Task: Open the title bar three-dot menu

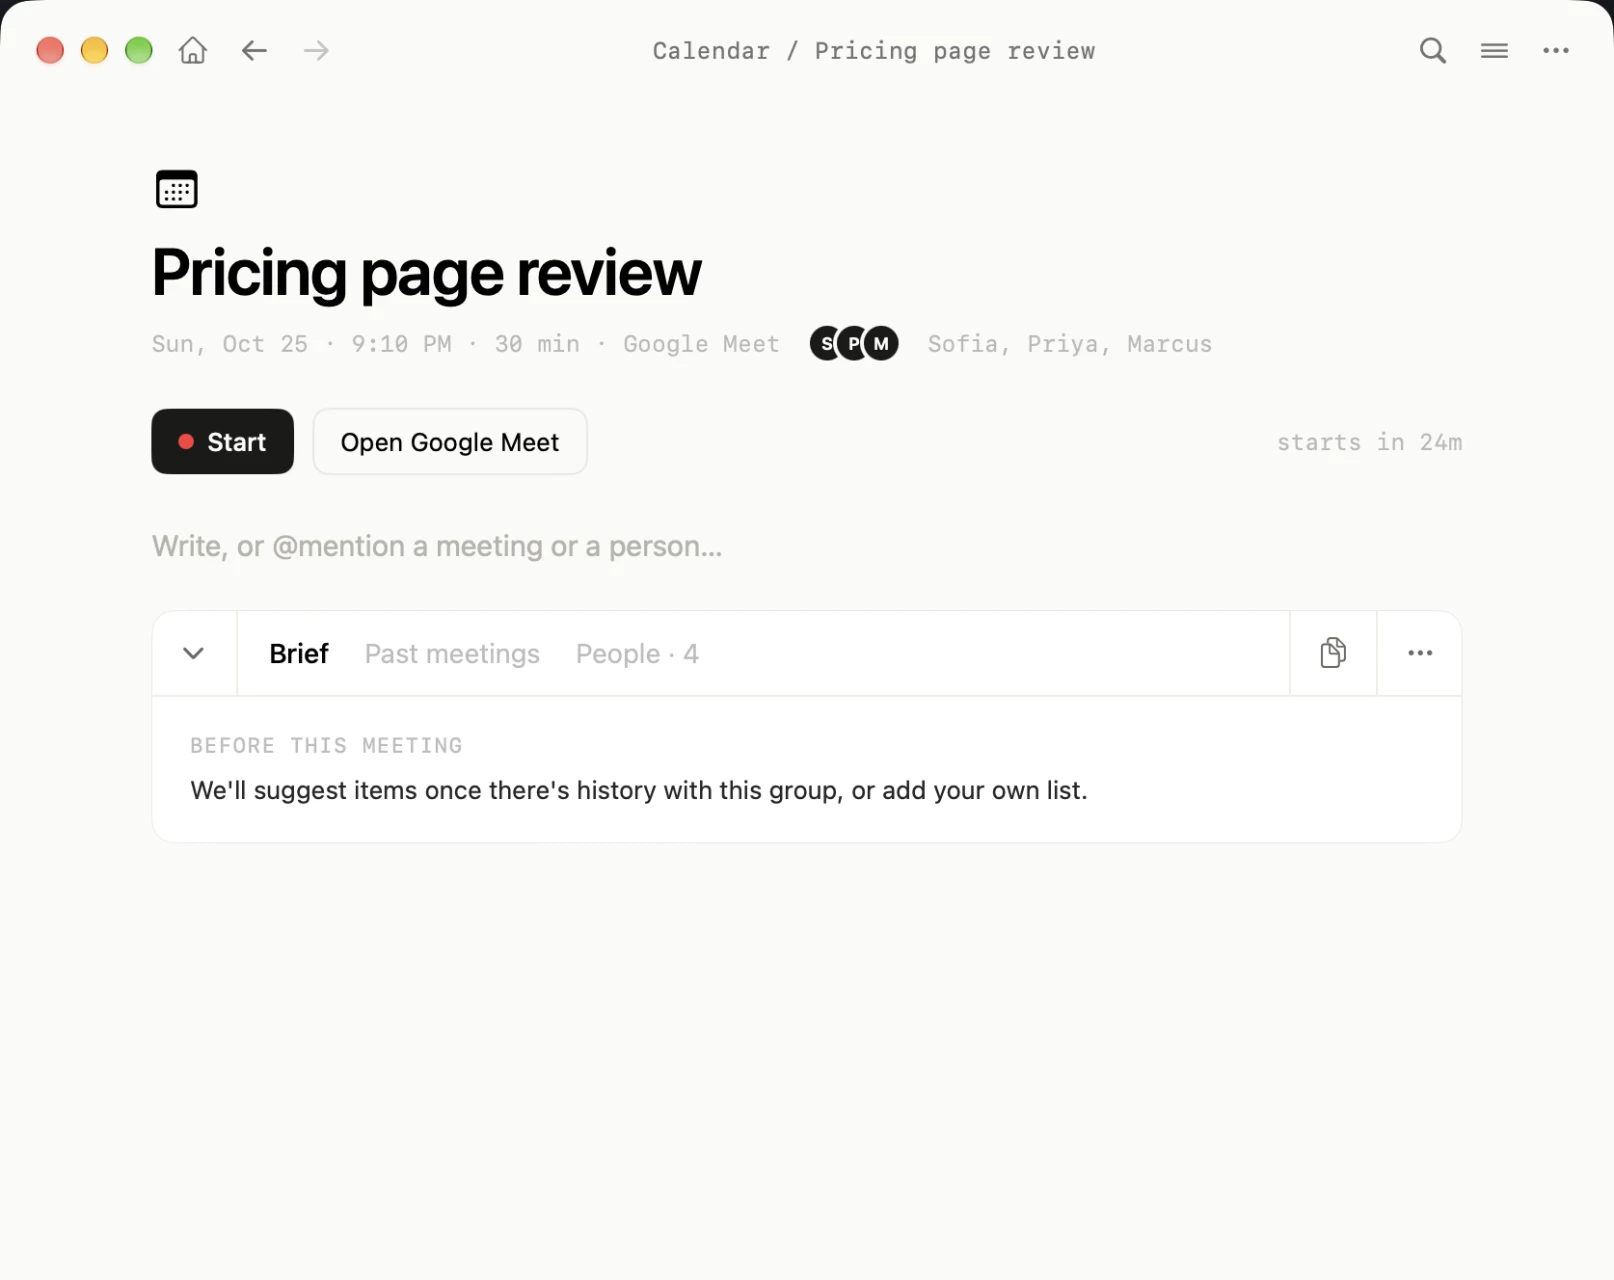Action: tap(1556, 50)
